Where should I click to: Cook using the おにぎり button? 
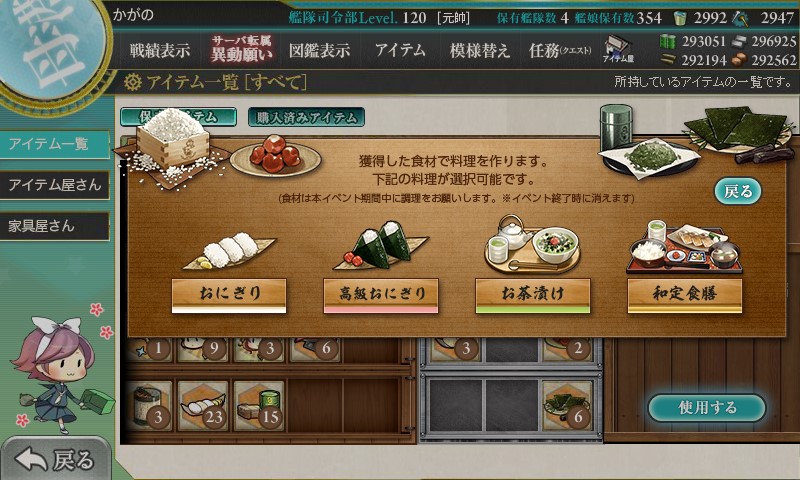[229, 295]
